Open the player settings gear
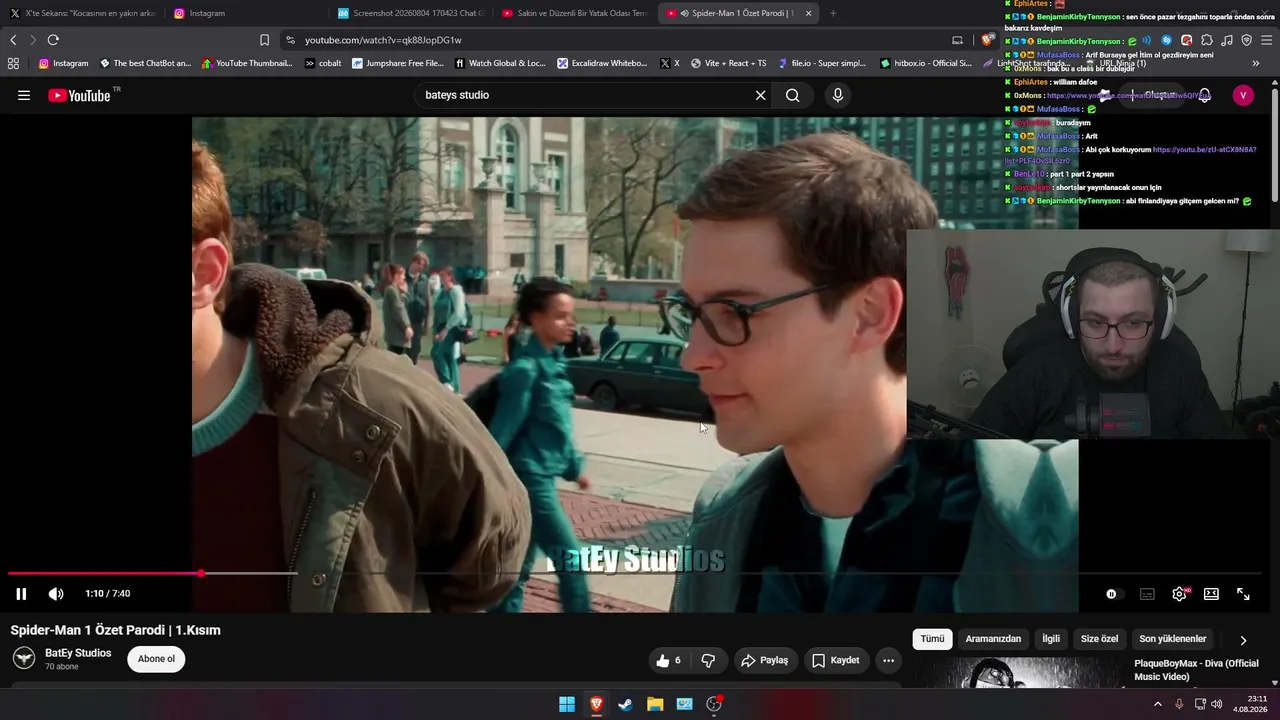 coord(1179,594)
